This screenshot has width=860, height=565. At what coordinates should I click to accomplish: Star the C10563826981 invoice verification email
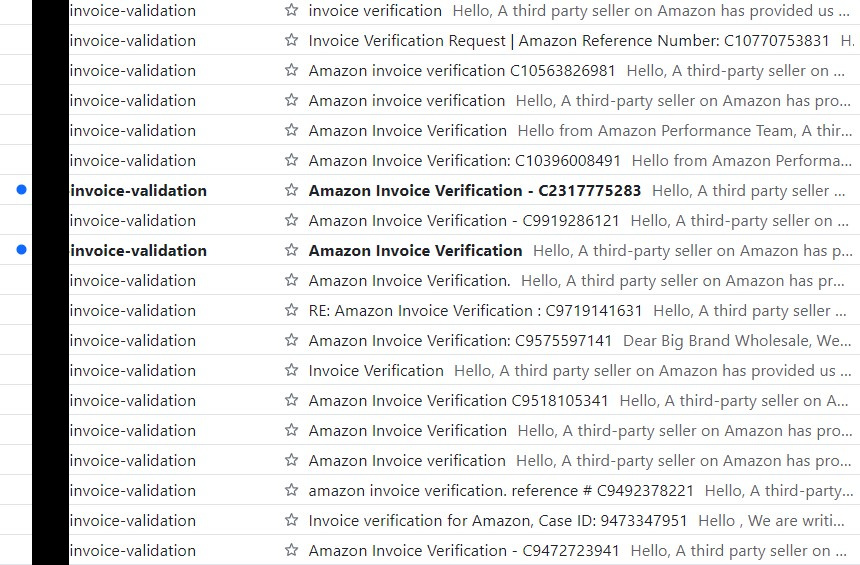tap(291, 71)
